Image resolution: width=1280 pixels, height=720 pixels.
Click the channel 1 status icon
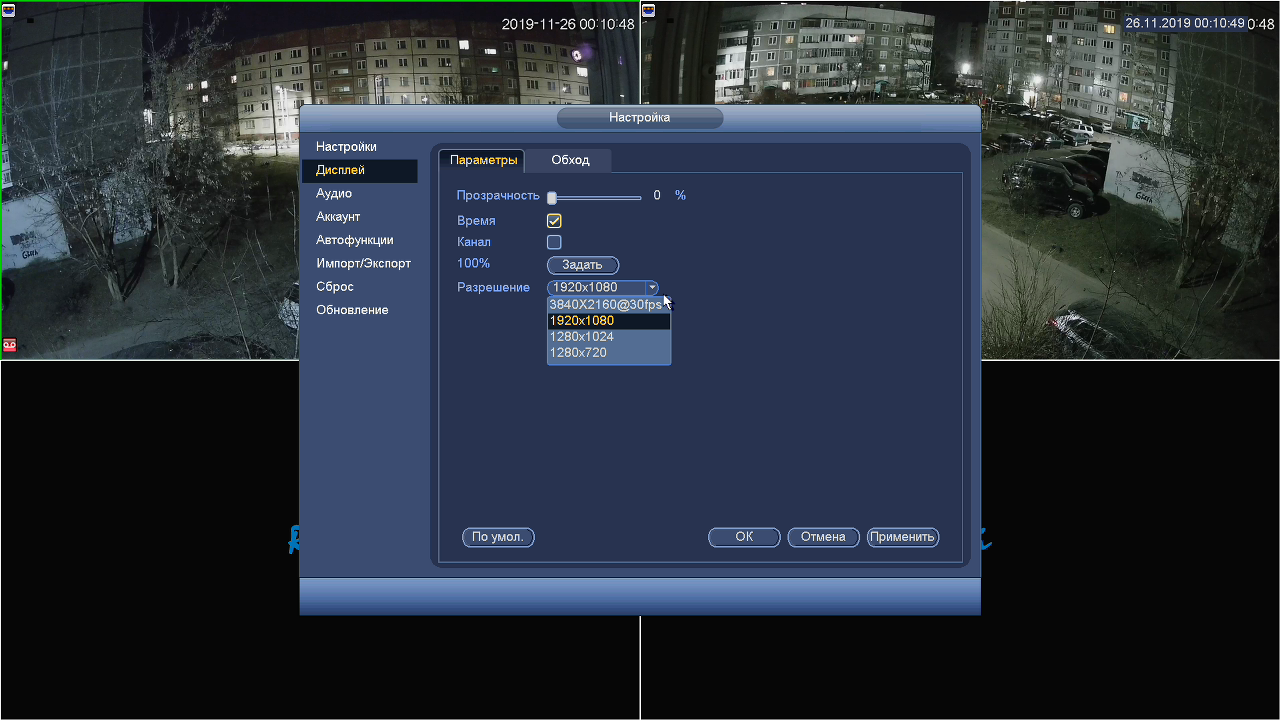click(9, 10)
